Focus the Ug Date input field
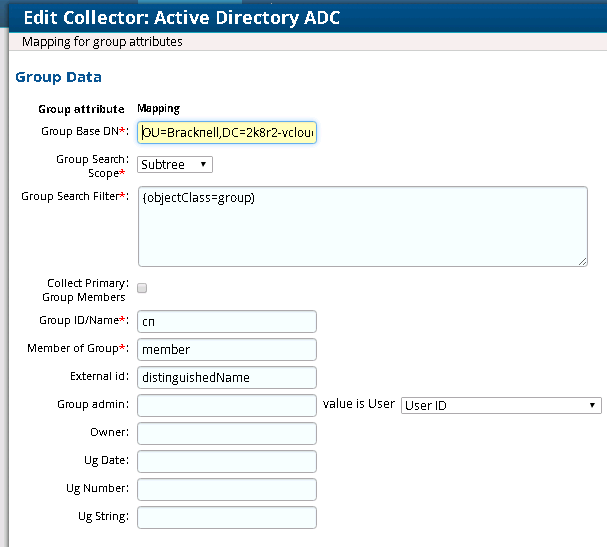The width and height of the screenshot is (607, 549). coord(227,461)
